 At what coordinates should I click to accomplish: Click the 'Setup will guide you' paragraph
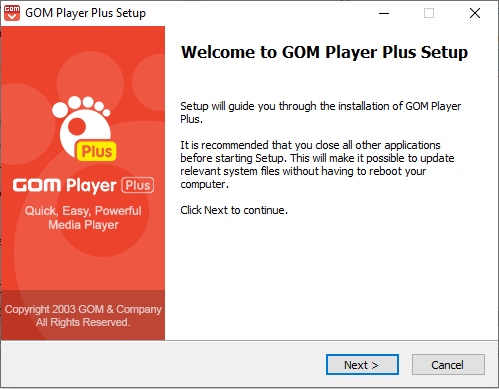tap(321, 112)
